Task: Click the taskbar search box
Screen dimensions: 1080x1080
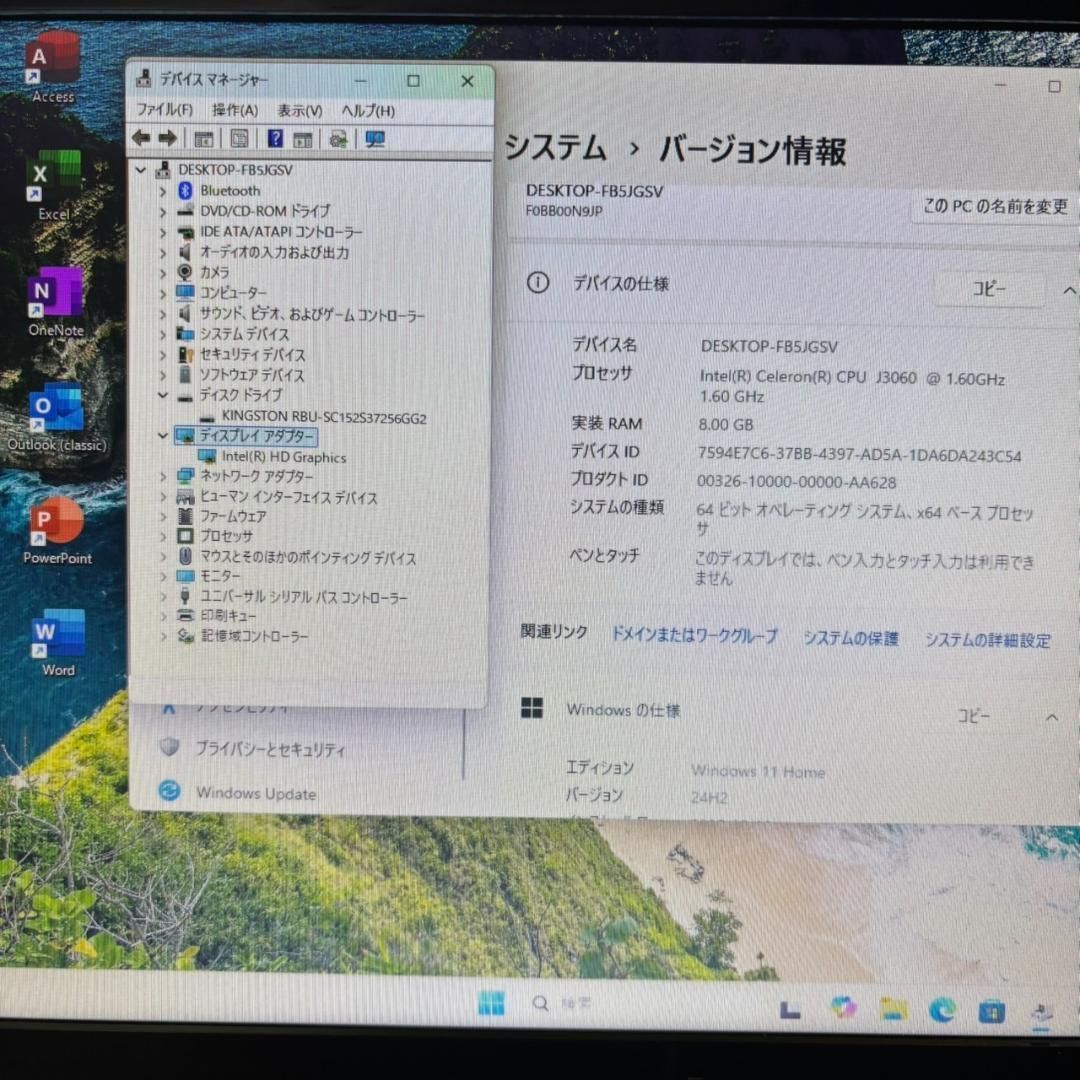Action: point(560,1003)
